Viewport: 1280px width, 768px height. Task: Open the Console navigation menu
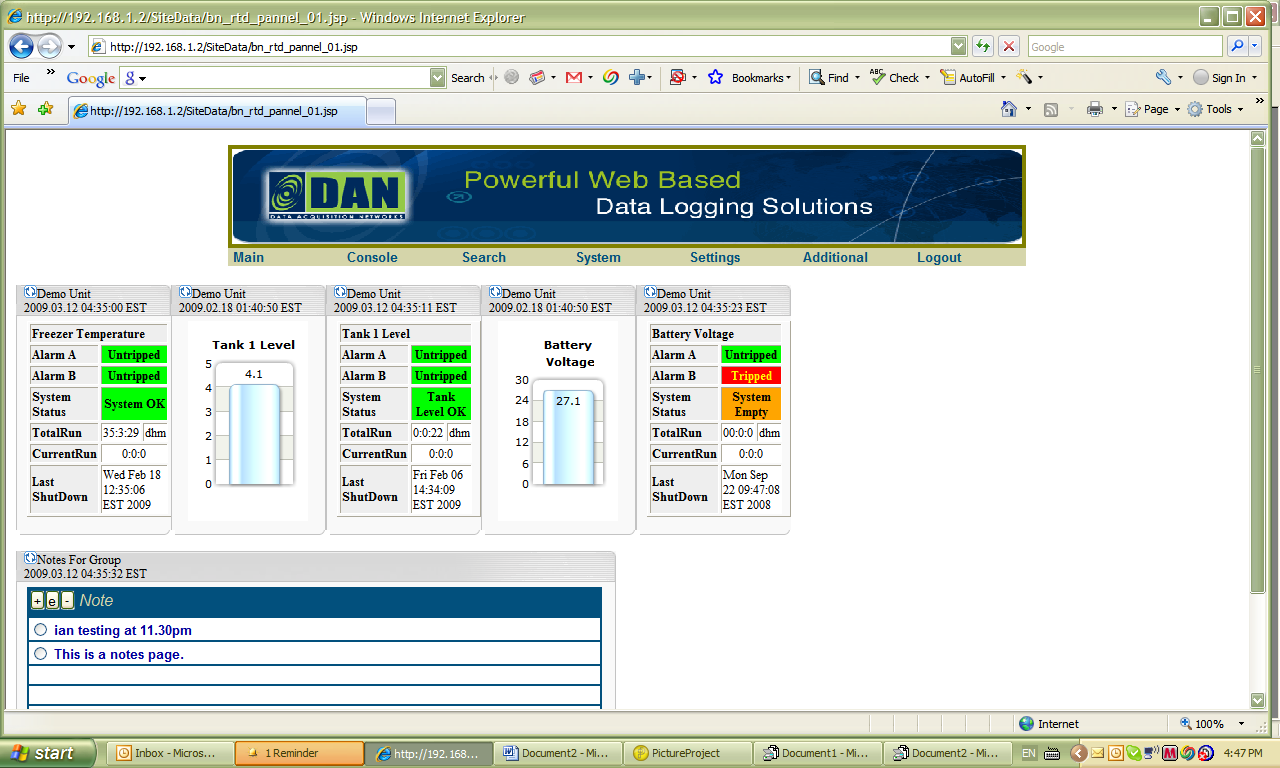[372, 257]
